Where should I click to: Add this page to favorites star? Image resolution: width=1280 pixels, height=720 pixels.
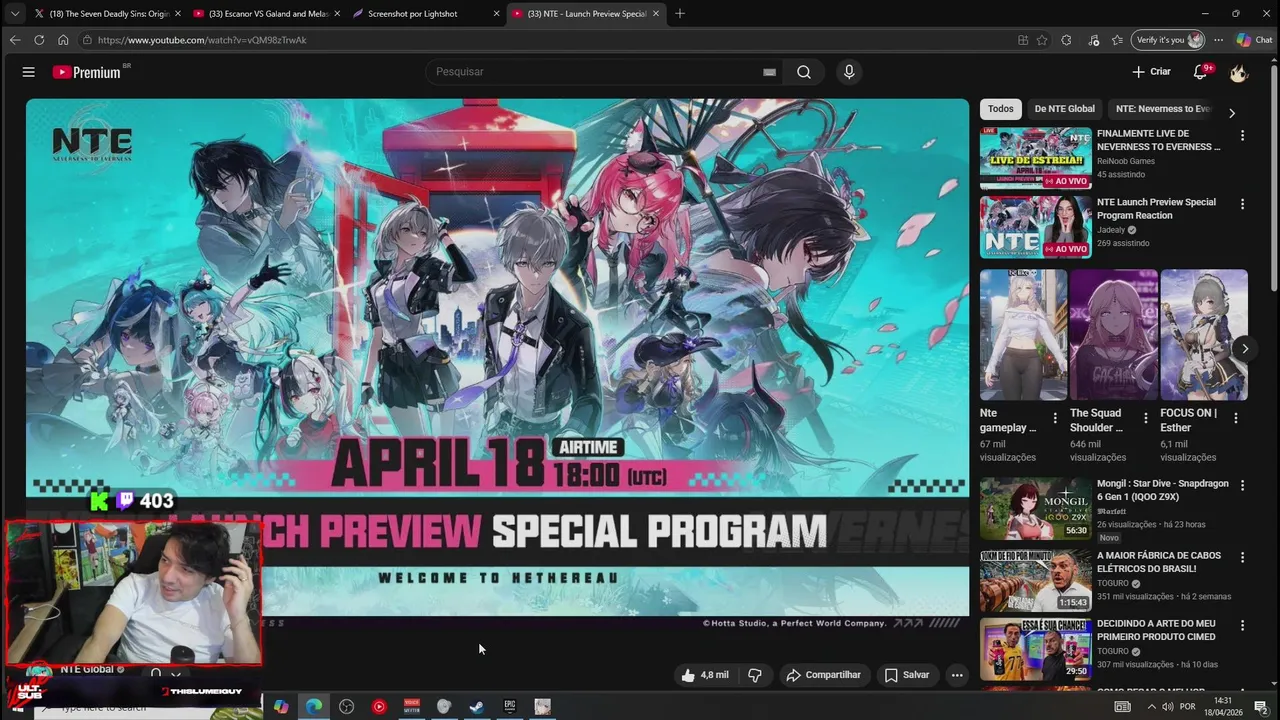[1042, 40]
